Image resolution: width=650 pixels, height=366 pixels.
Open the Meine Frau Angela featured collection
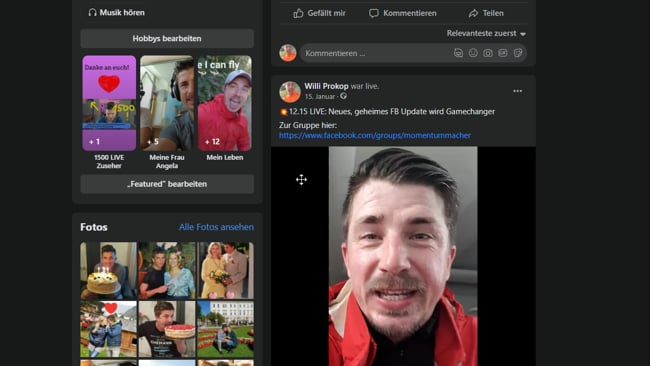pyautogui.click(x=167, y=103)
